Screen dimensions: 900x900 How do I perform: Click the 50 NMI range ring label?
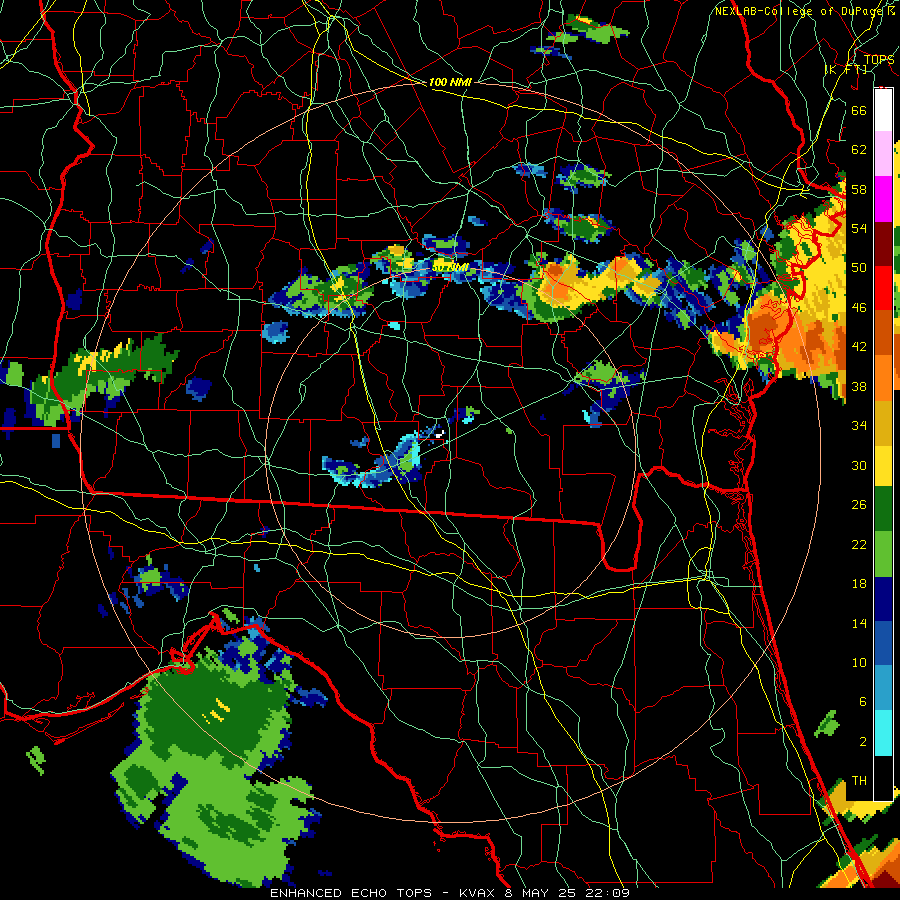(x=451, y=267)
